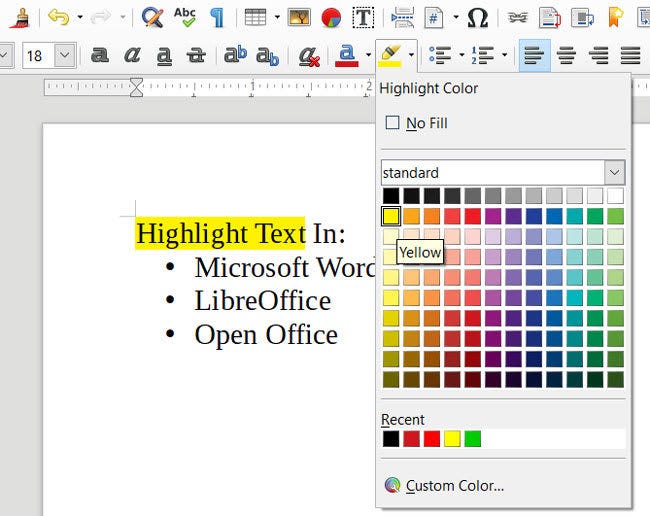Toggle the bulleted list icon
650x516 pixels.
pos(440,55)
